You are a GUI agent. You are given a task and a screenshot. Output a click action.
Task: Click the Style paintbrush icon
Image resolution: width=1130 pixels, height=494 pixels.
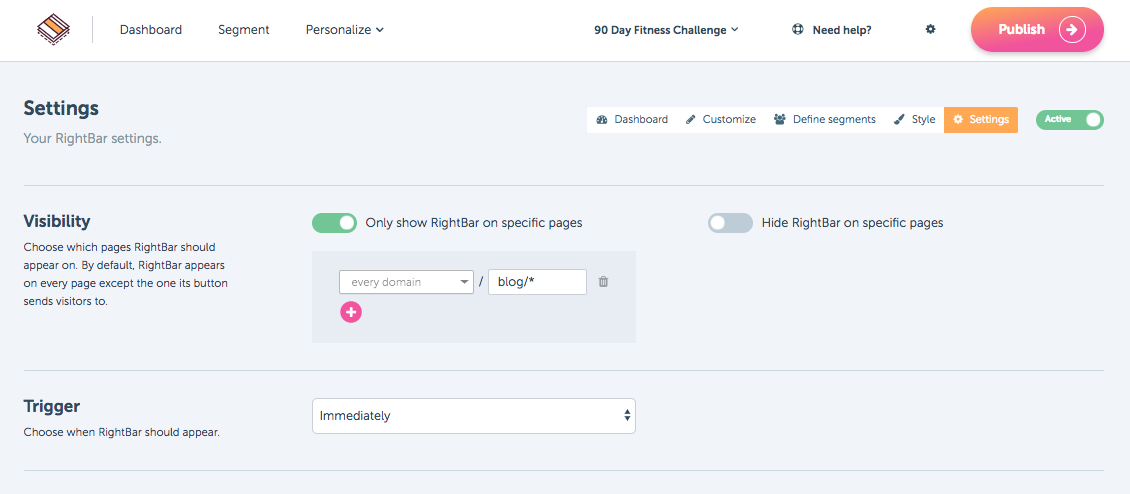[x=899, y=119]
